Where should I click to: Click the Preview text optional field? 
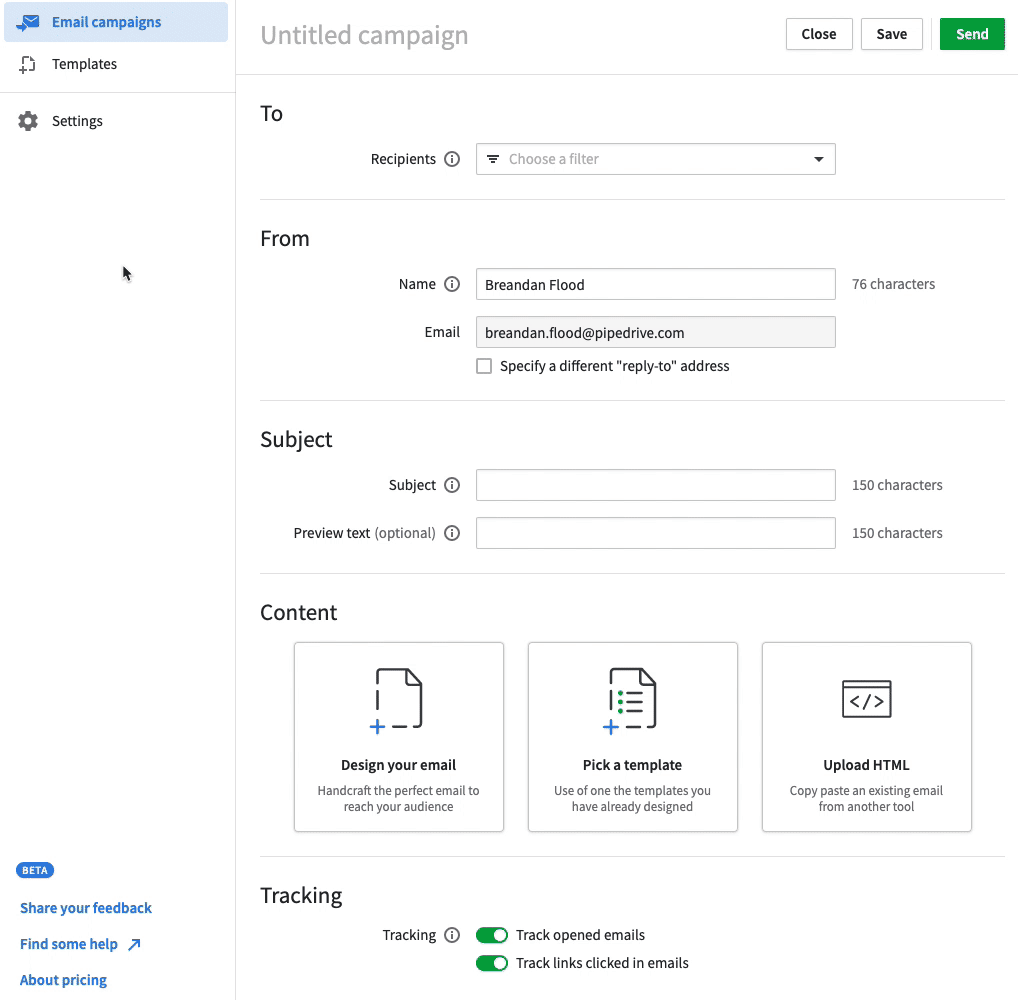tap(655, 532)
